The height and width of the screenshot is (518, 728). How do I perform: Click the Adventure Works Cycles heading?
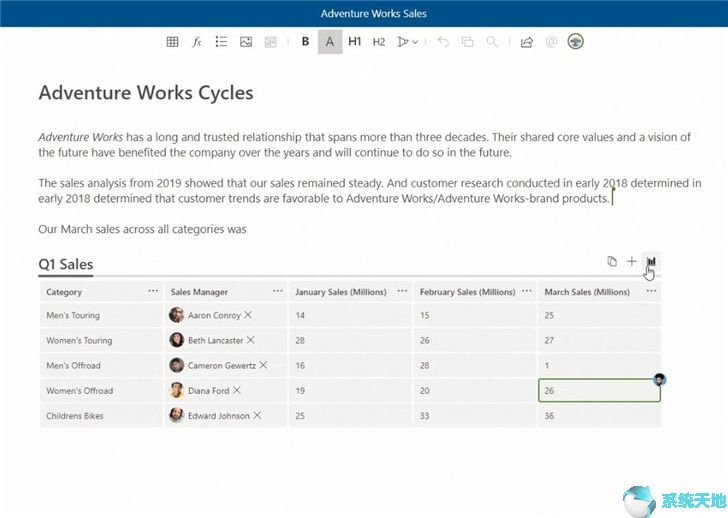click(x=146, y=93)
